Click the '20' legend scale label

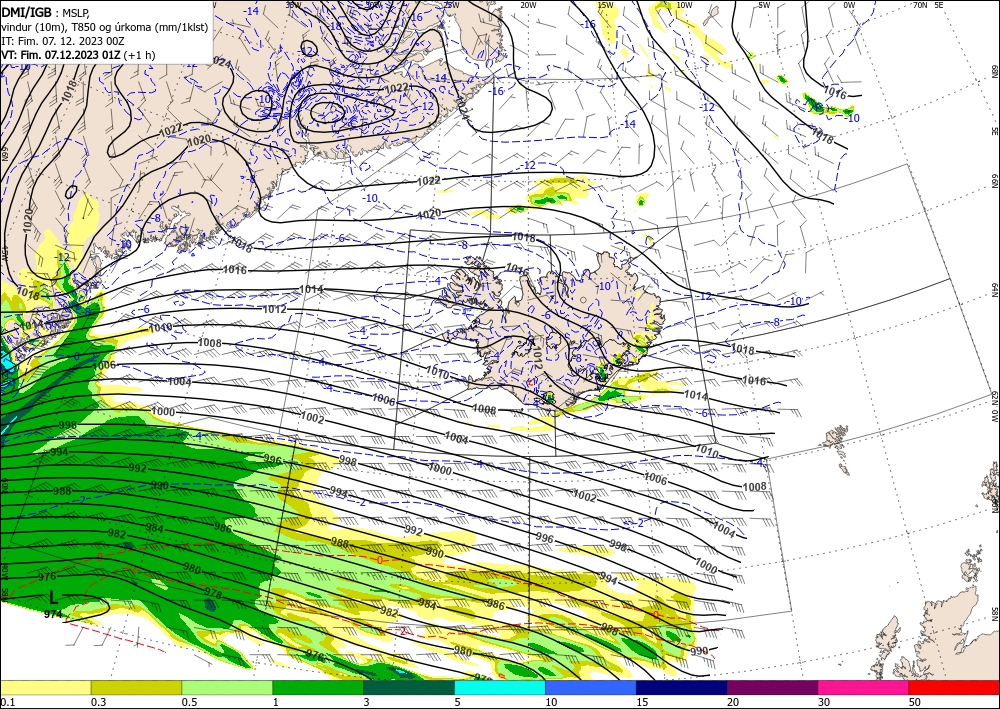coord(733,702)
